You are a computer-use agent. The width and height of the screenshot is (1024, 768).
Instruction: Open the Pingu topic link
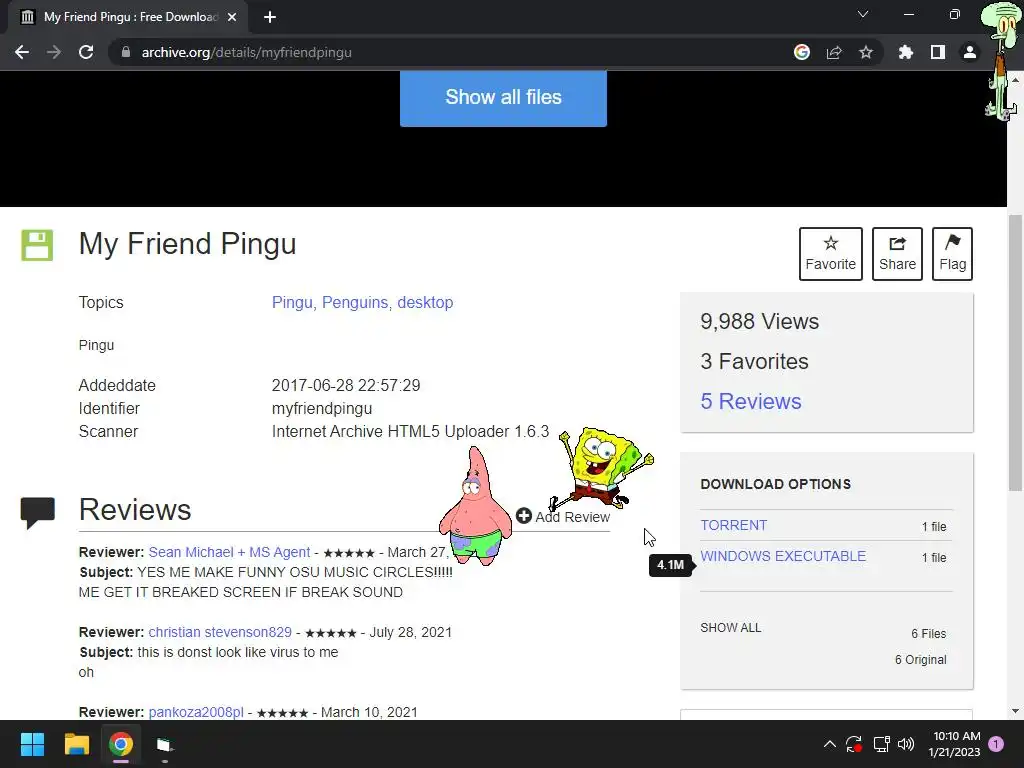coord(292,302)
